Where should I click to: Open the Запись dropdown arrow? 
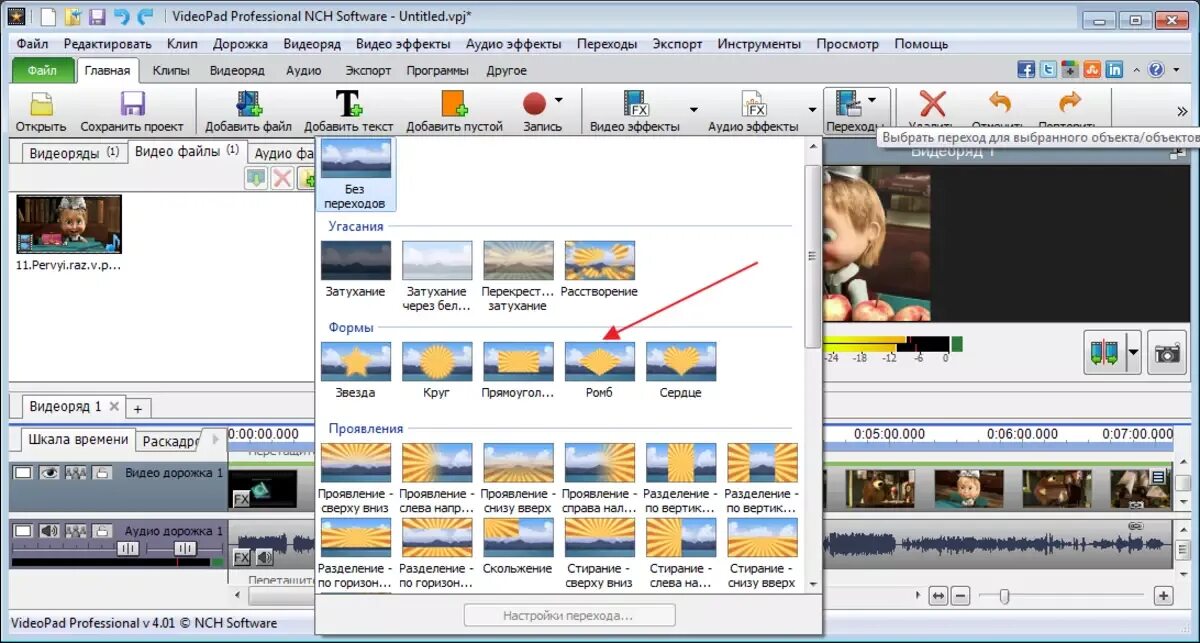558,100
